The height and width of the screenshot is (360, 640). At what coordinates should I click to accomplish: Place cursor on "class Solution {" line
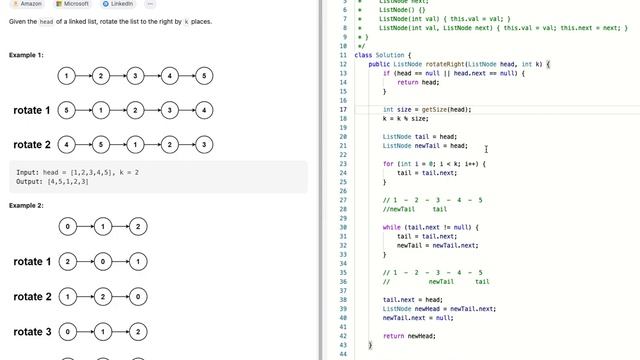click(x=383, y=55)
